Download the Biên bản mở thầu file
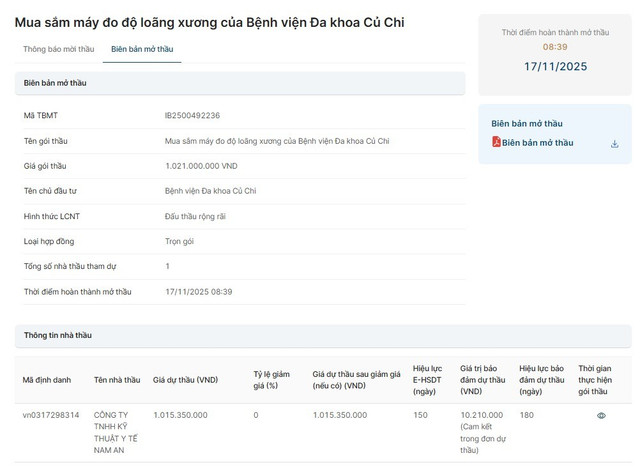Viewport: 640px width, 467px height. pos(614,143)
